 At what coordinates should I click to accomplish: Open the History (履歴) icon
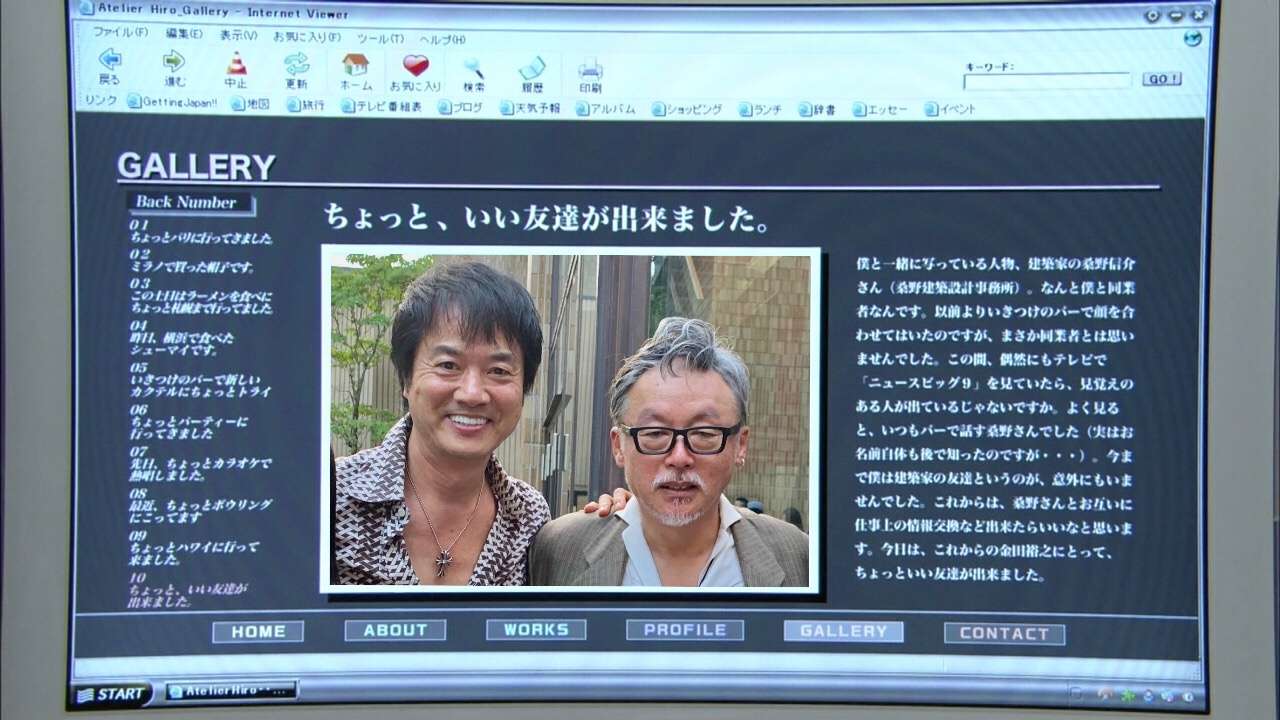click(x=532, y=68)
